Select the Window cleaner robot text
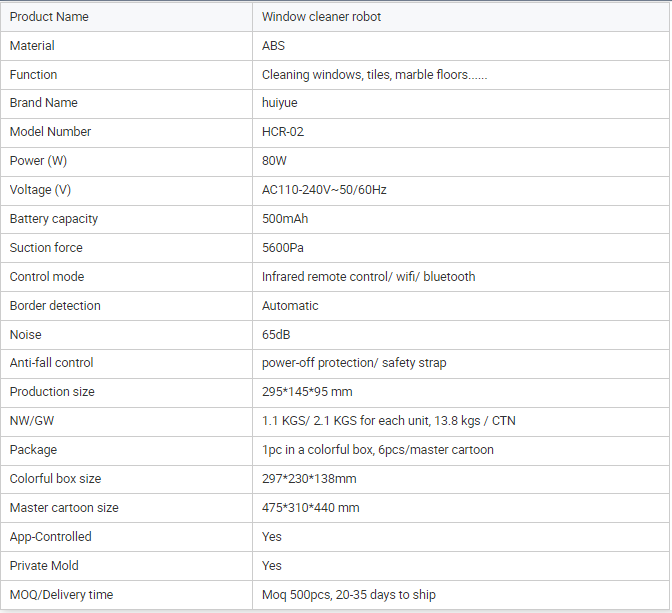The height and width of the screenshot is (613, 672). click(321, 17)
